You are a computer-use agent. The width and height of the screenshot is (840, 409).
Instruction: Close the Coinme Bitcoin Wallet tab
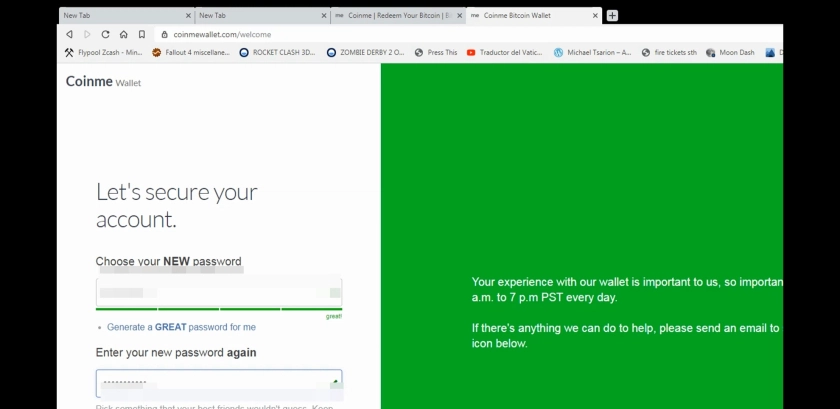click(595, 16)
